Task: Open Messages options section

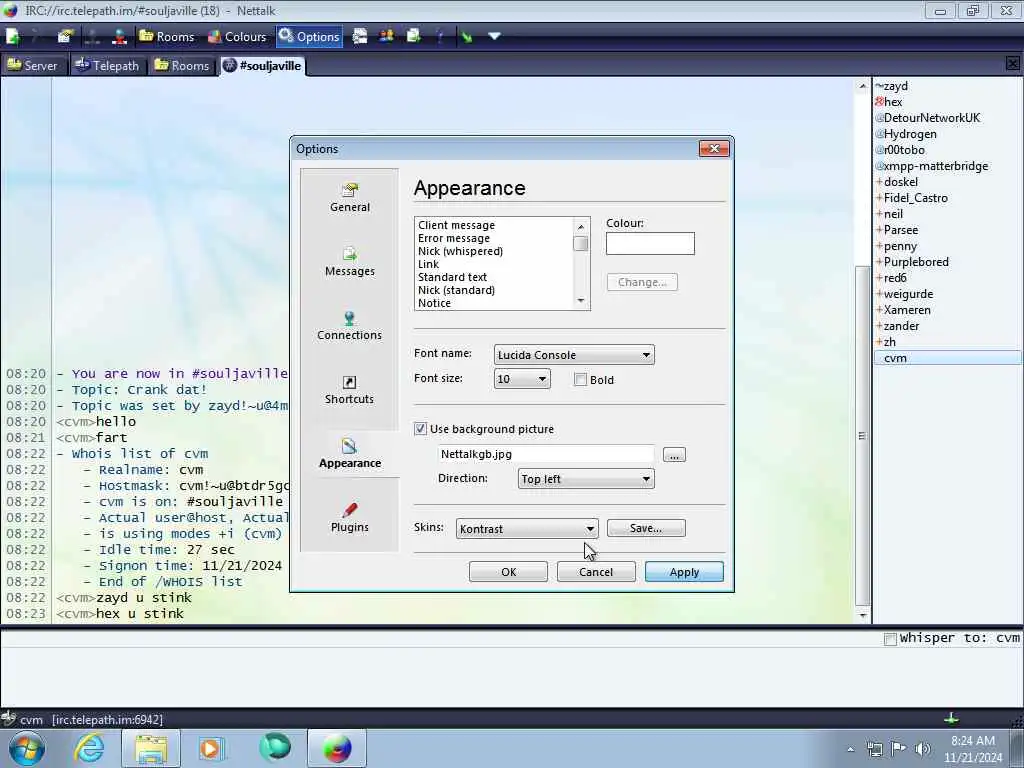Action: click(349, 262)
